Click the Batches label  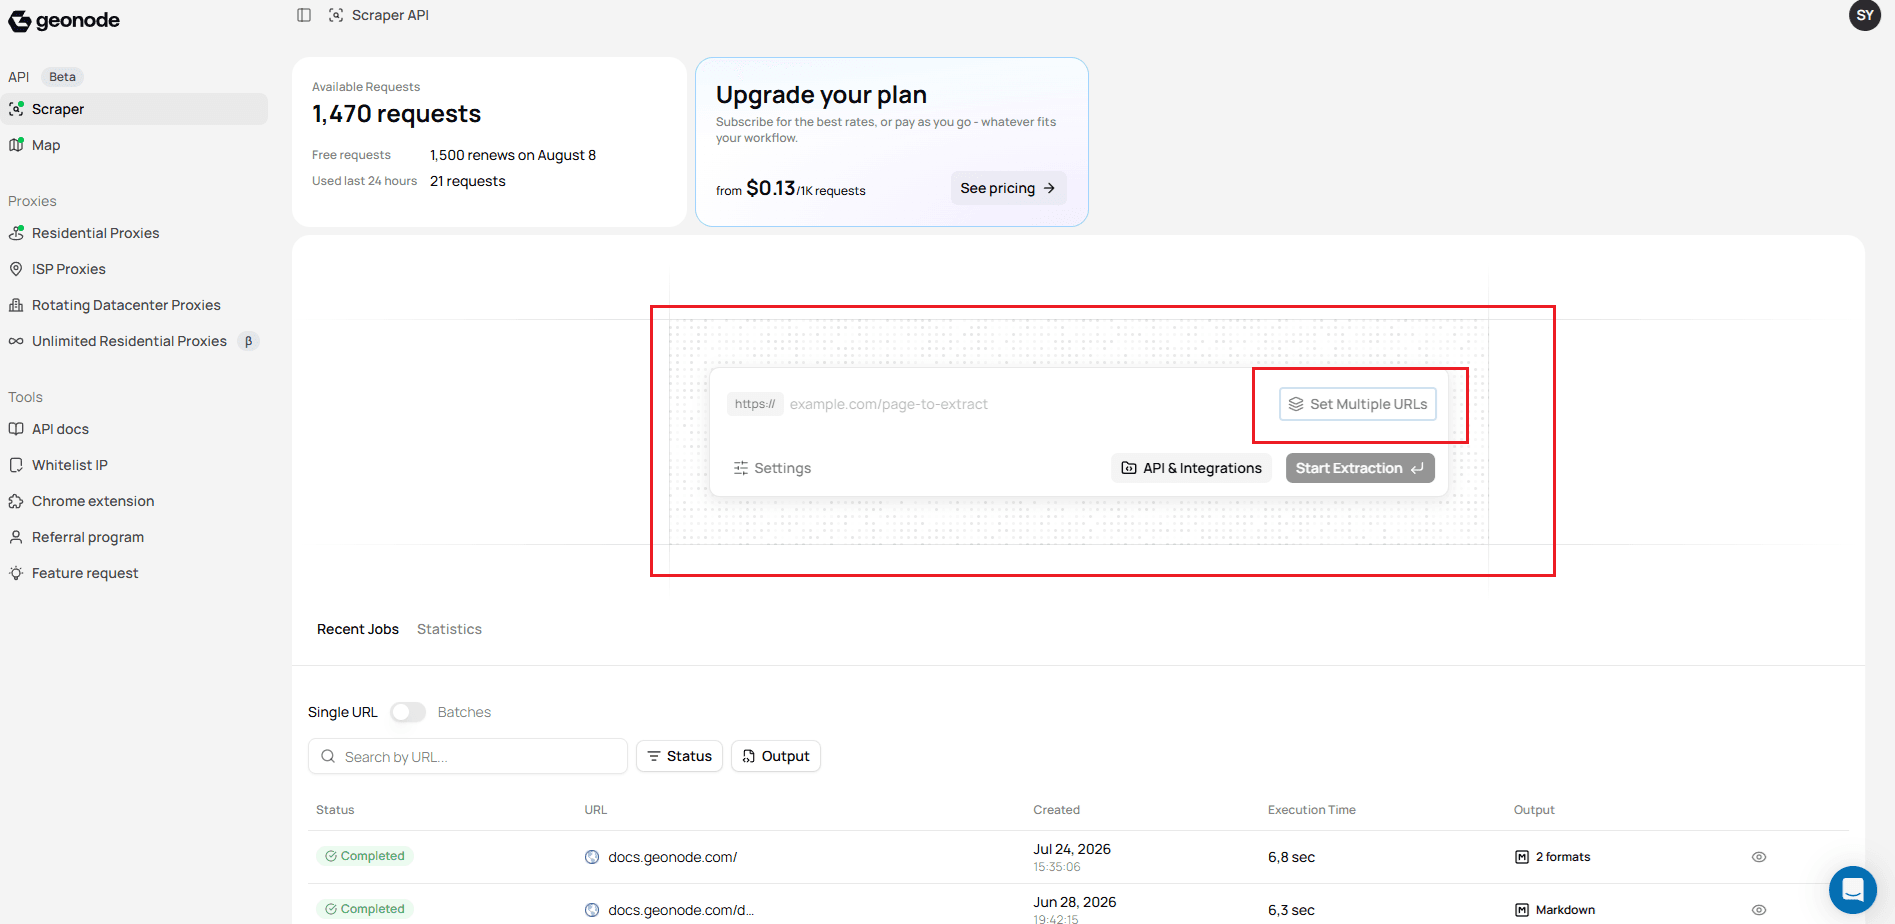464,712
